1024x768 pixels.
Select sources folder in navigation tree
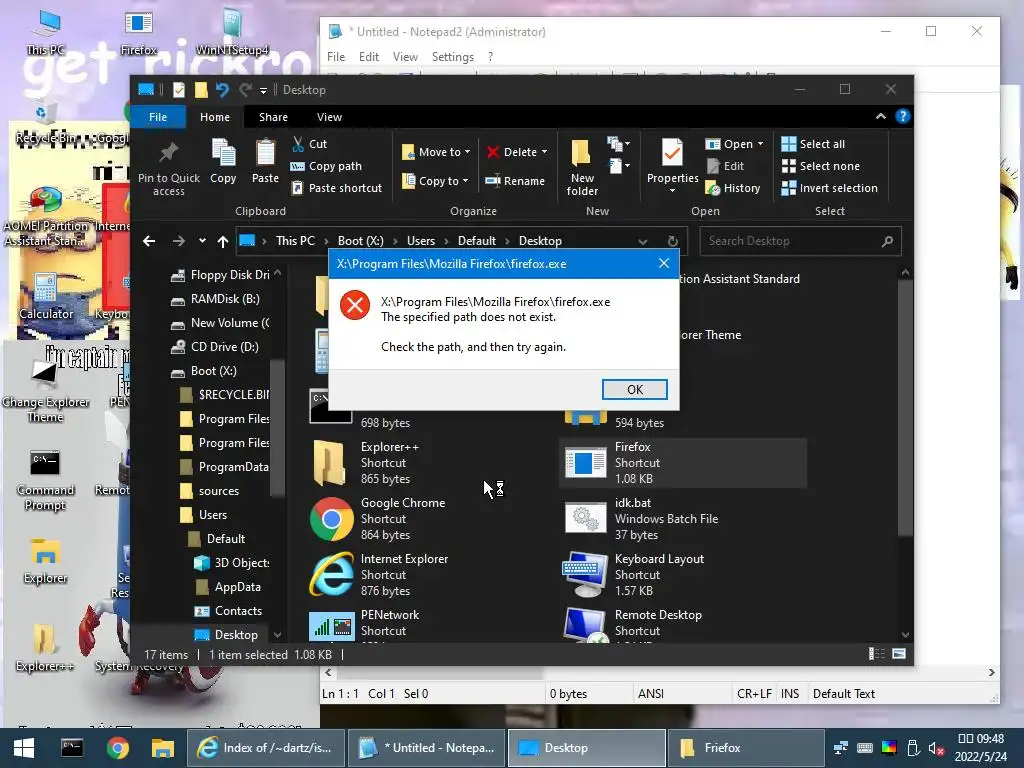218,491
